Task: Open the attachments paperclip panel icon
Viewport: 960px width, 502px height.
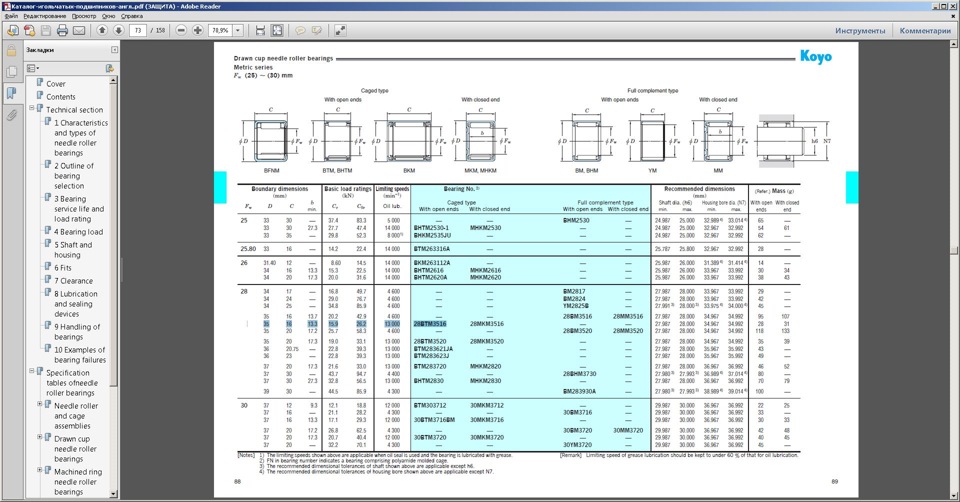Action: [x=11, y=114]
